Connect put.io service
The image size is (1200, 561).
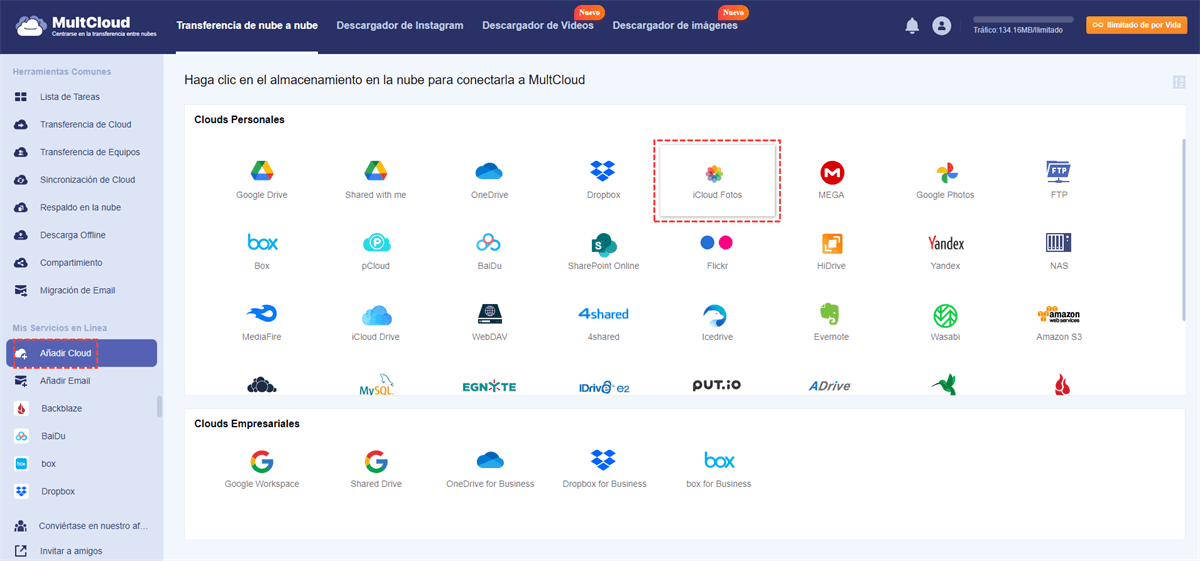[717, 386]
